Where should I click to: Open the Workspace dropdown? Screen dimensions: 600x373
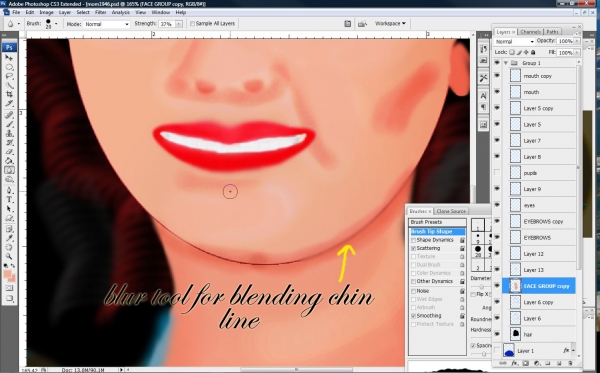(x=390, y=24)
